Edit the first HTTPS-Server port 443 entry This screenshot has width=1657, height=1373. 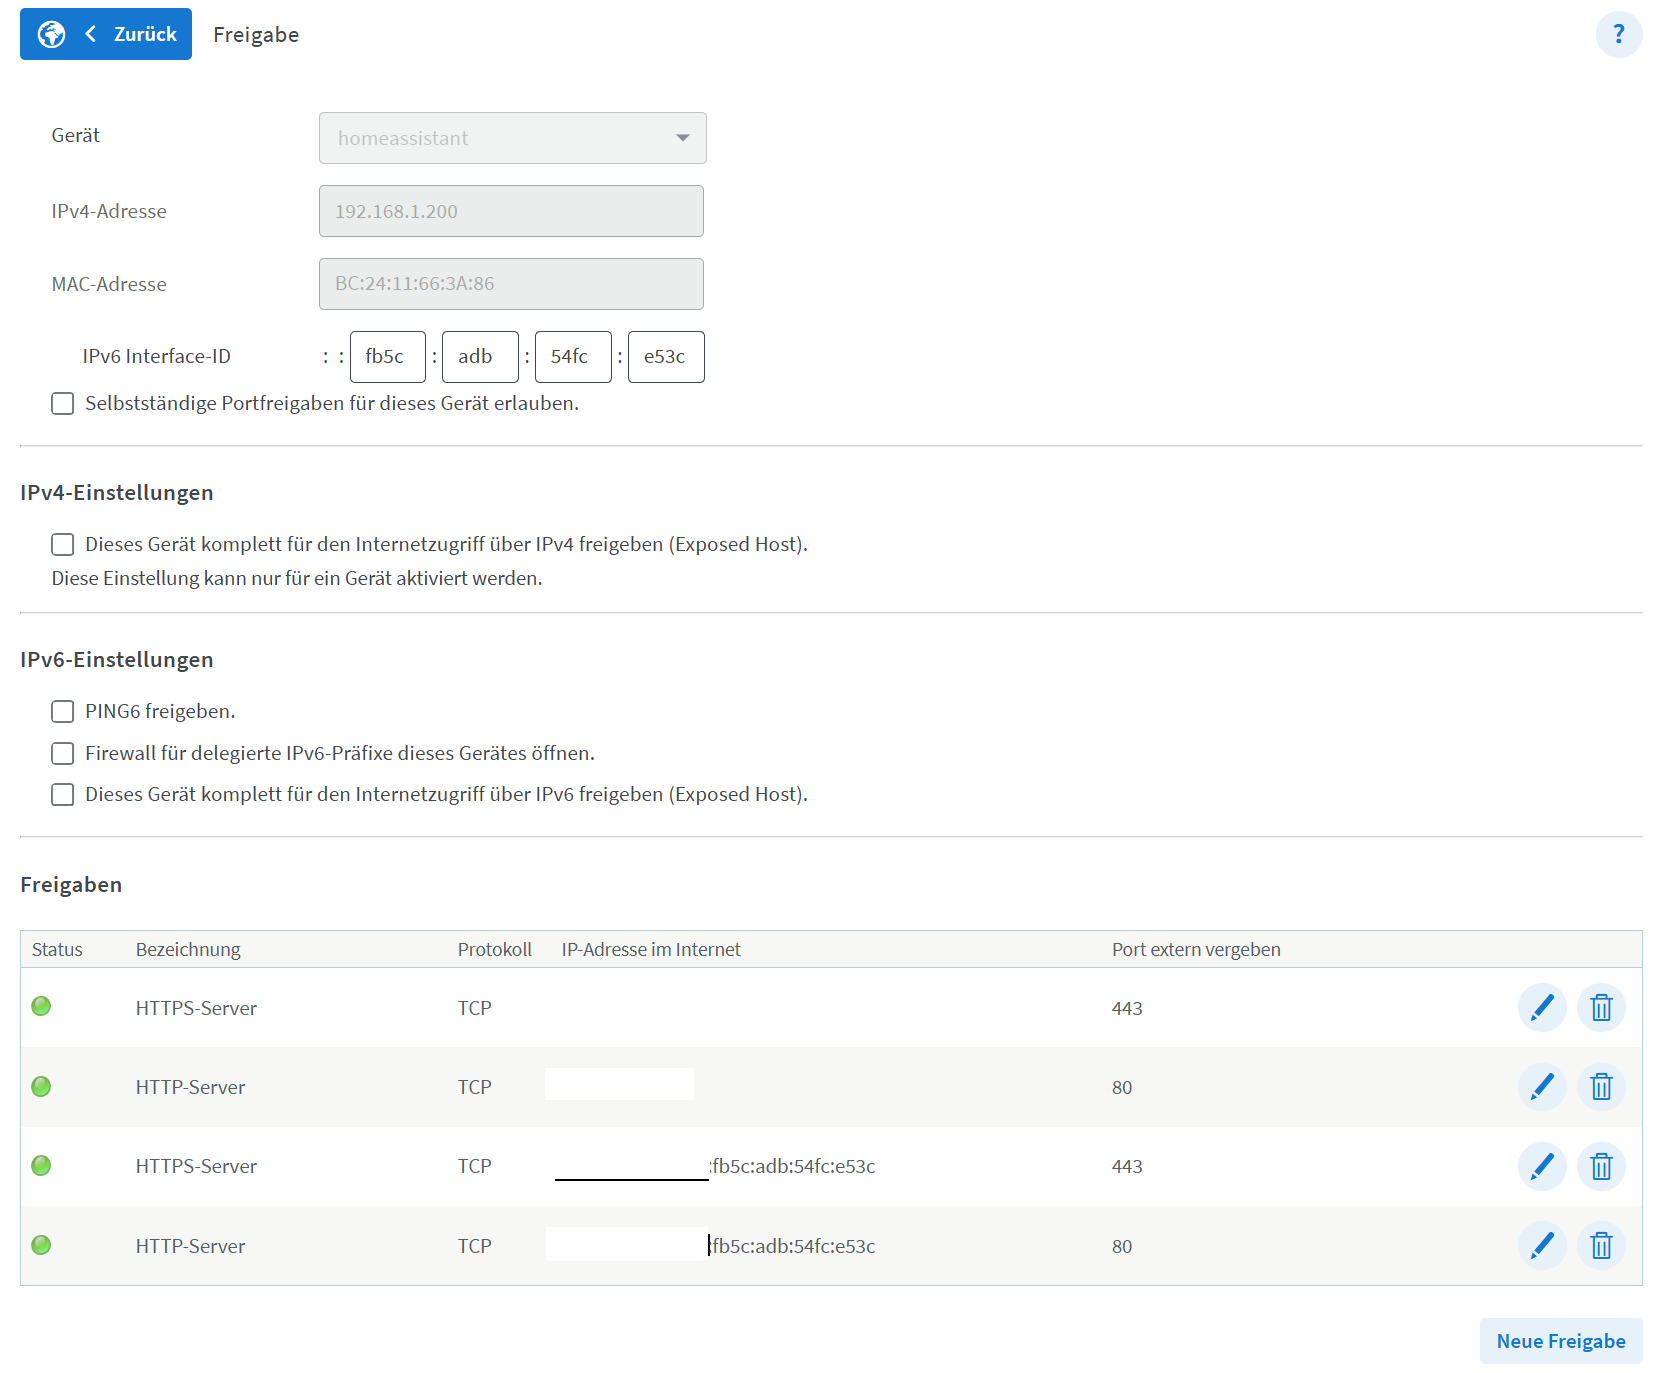[x=1541, y=1007]
